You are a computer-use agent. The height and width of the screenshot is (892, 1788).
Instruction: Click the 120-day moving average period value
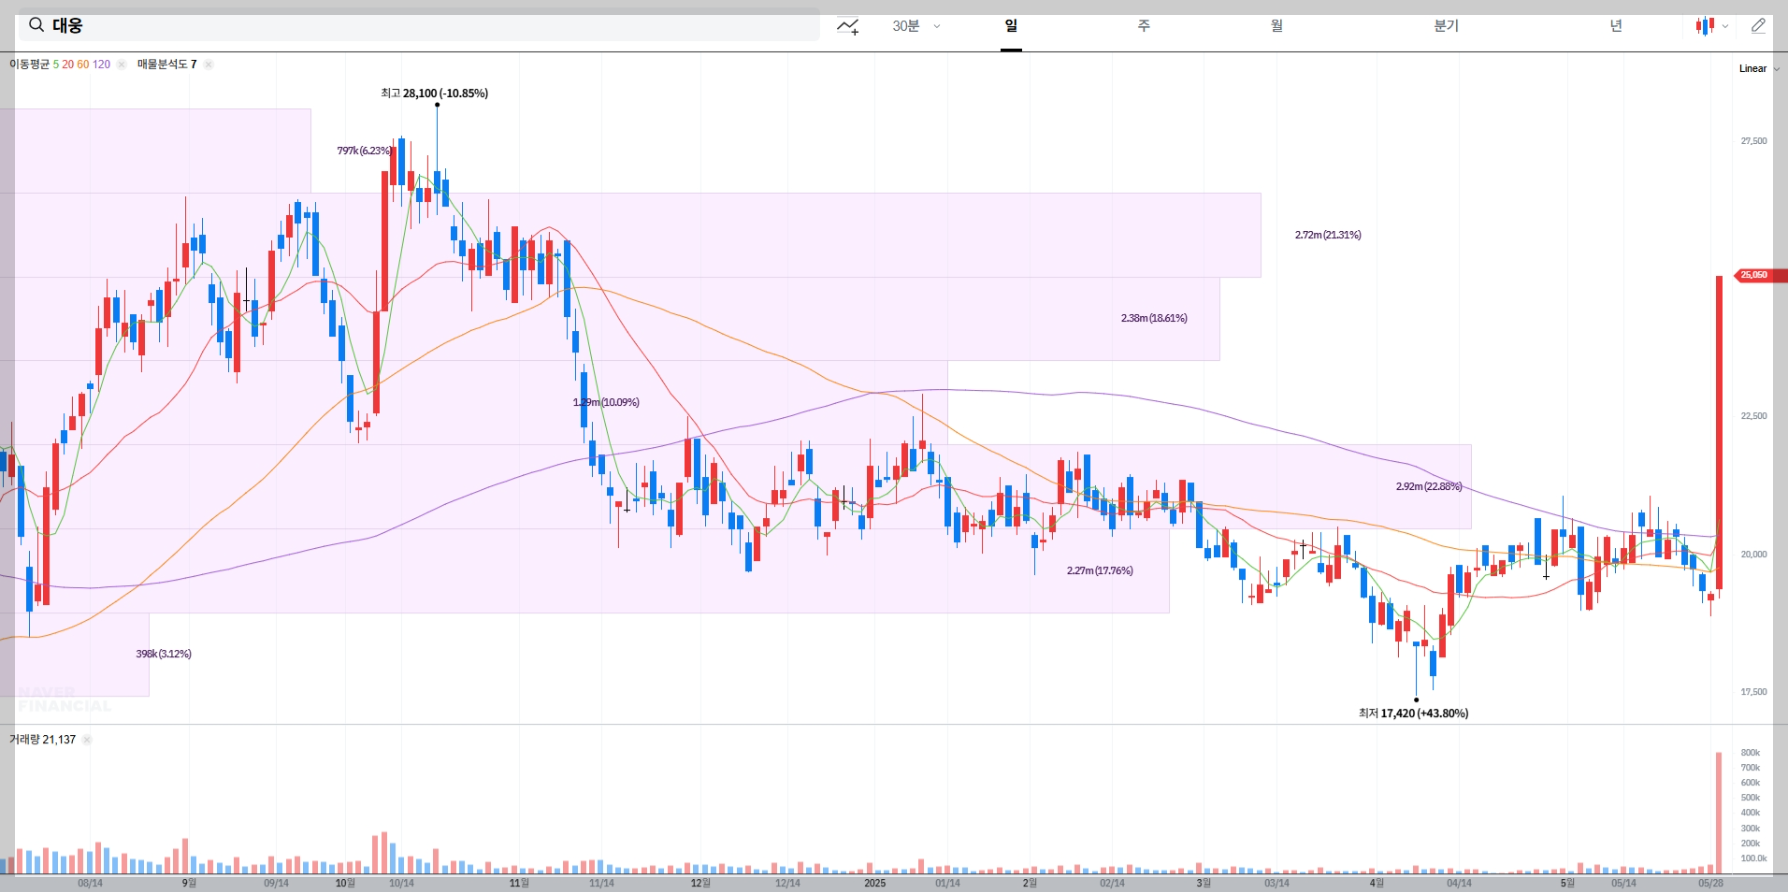101,64
